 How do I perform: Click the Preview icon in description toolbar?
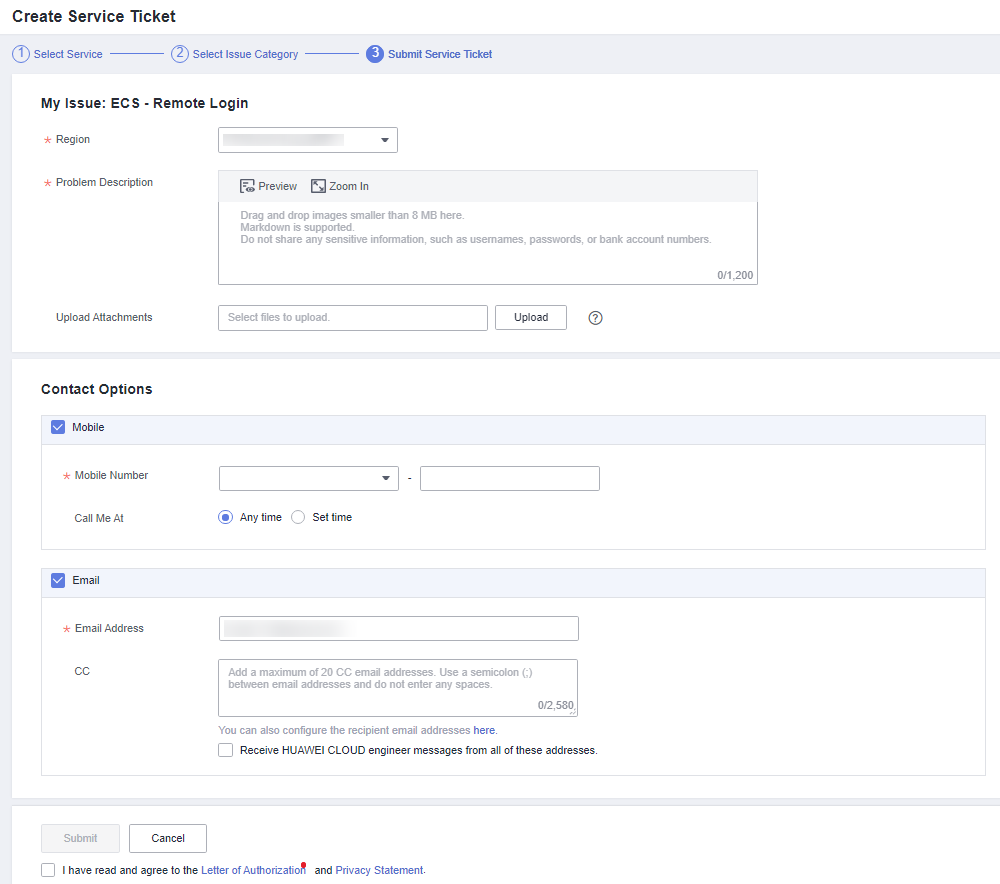point(247,186)
